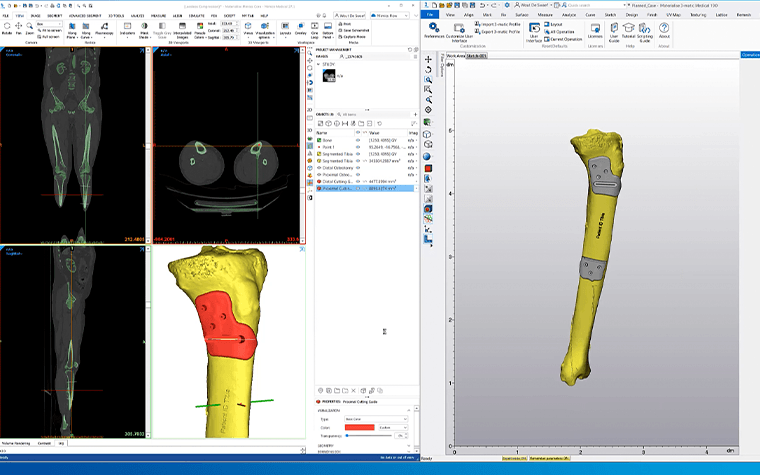Screen dimensions: 760x475
Task: Click the Transparency slider in Properties
Action: tap(369, 436)
